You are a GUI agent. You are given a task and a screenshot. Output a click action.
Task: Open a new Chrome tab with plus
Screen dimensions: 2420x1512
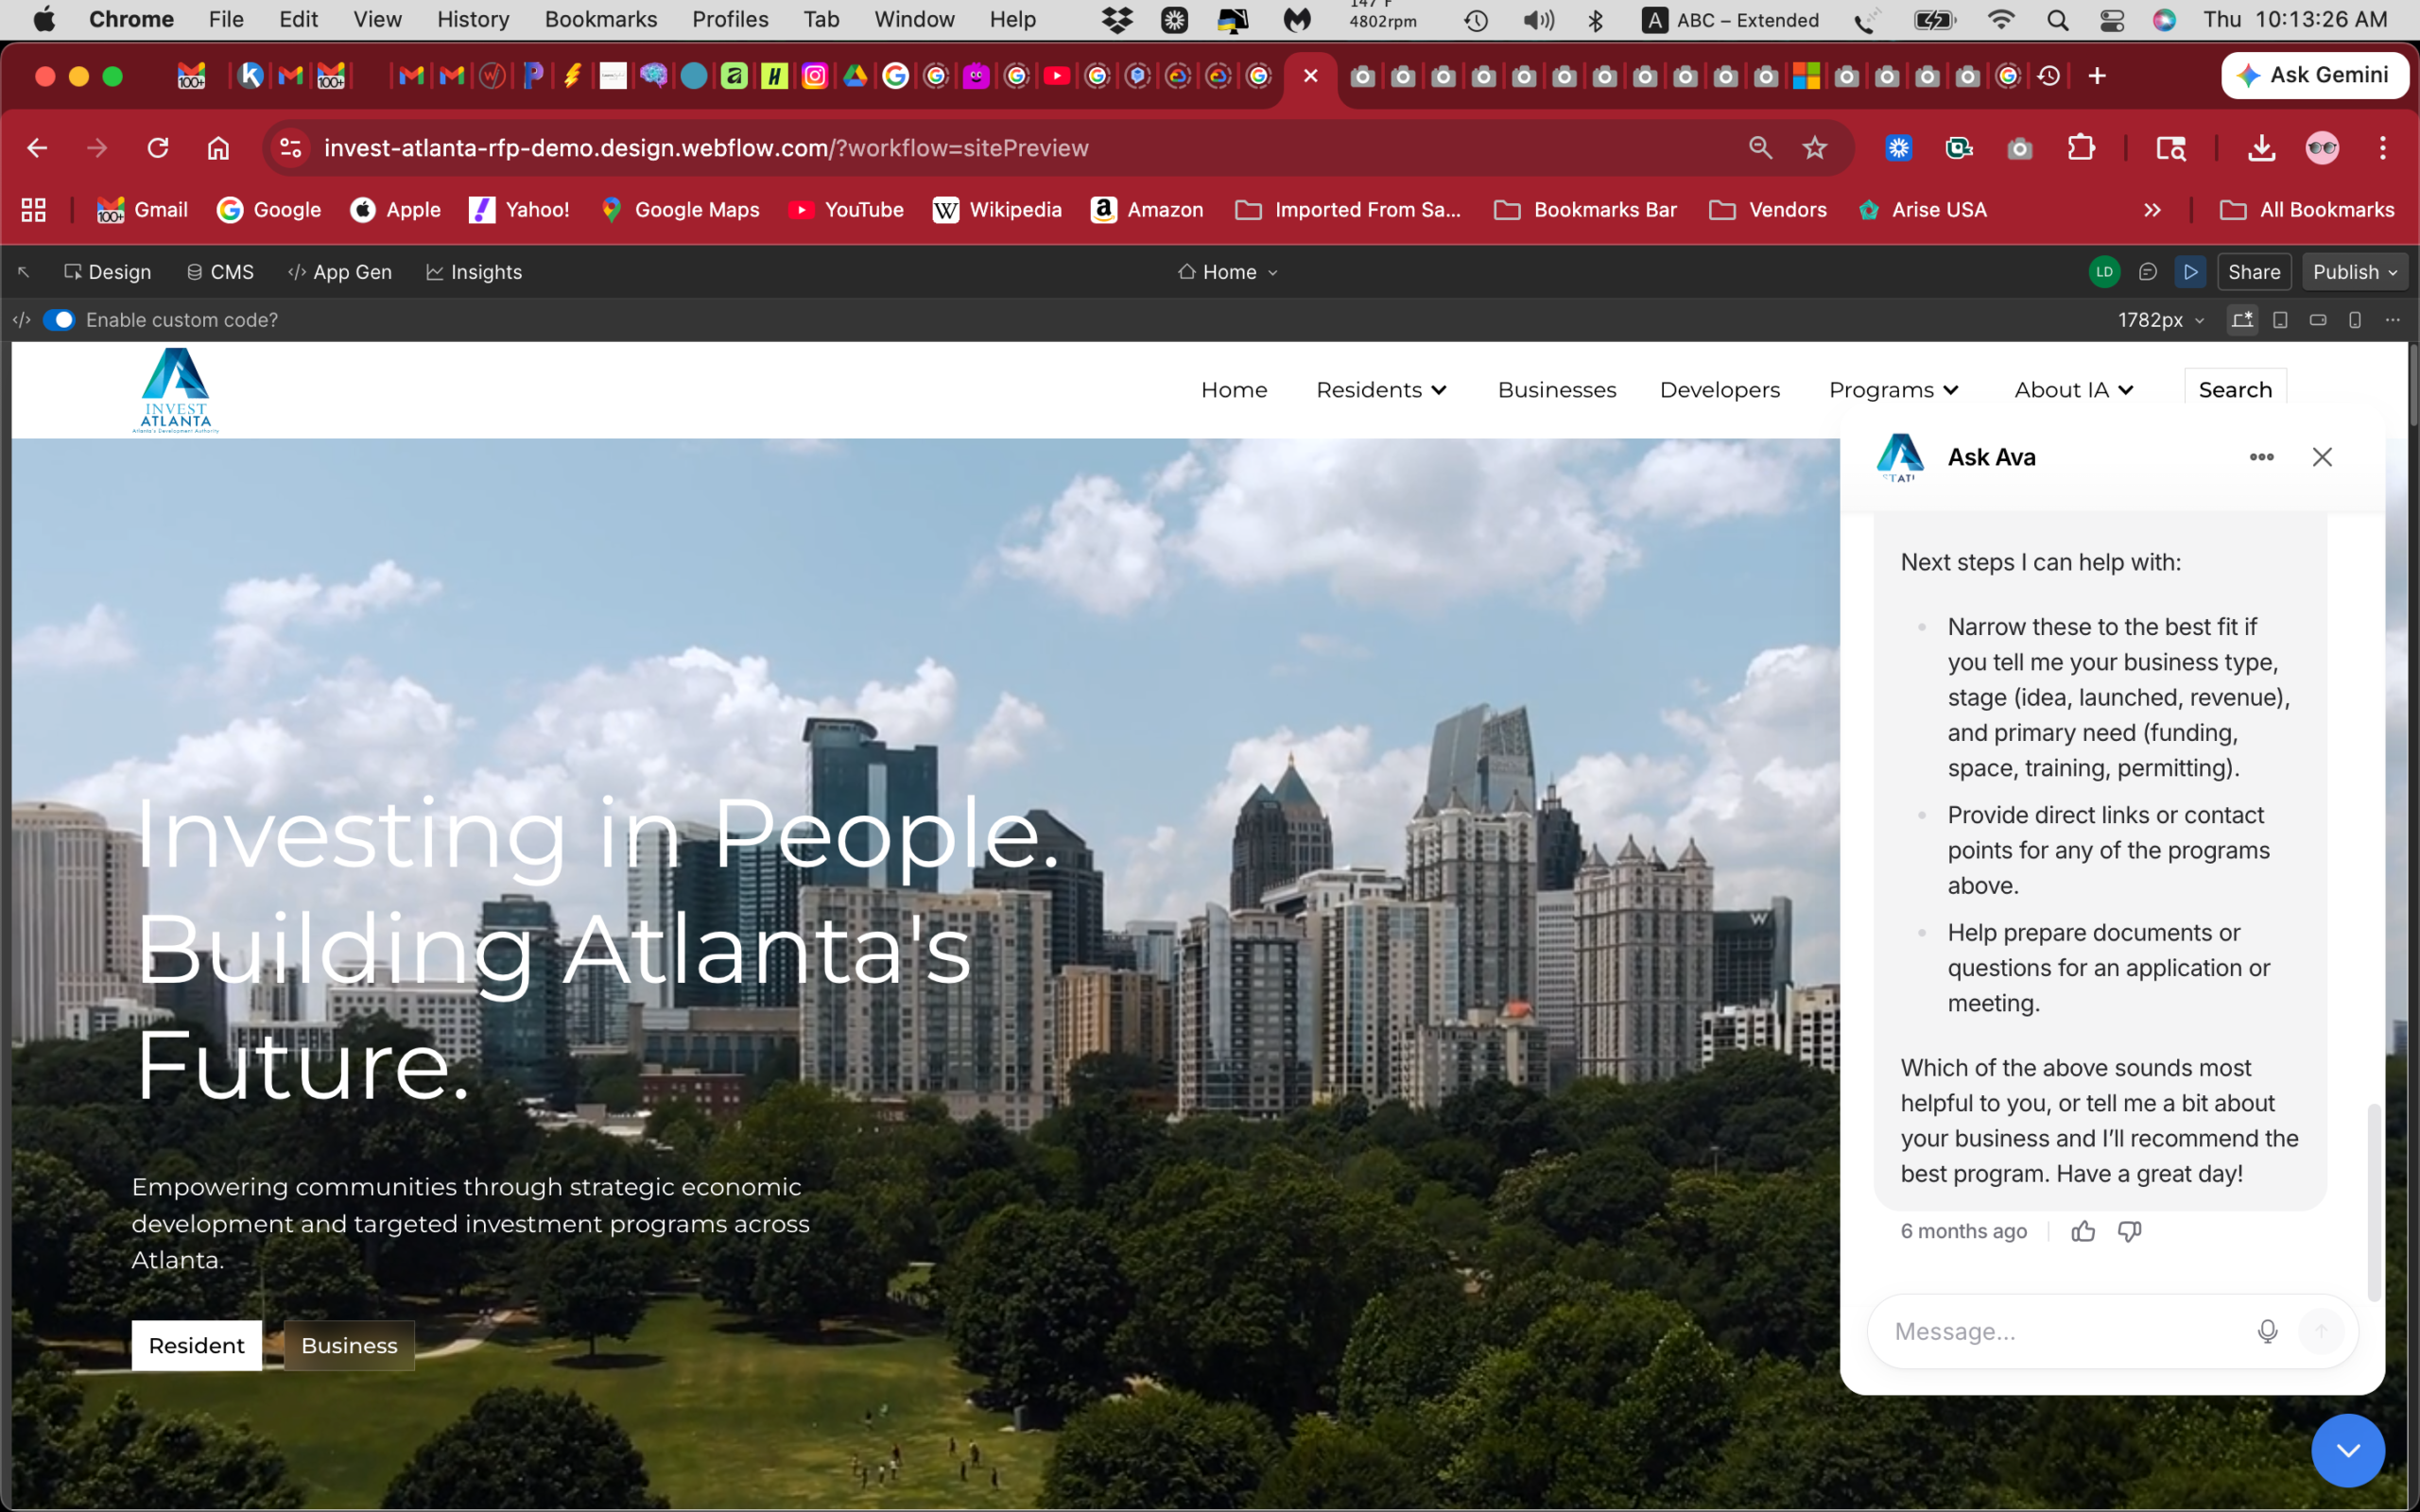pos(2097,75)
